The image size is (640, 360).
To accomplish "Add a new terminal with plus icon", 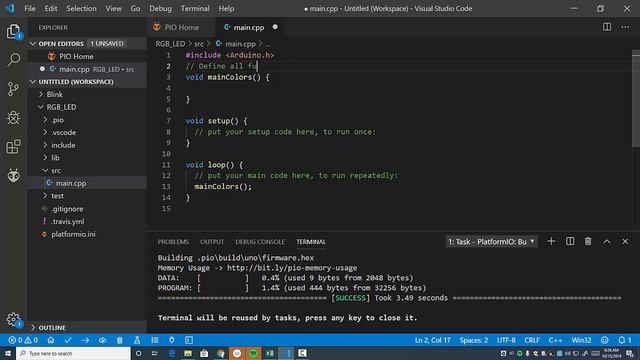I will point(551,242).
